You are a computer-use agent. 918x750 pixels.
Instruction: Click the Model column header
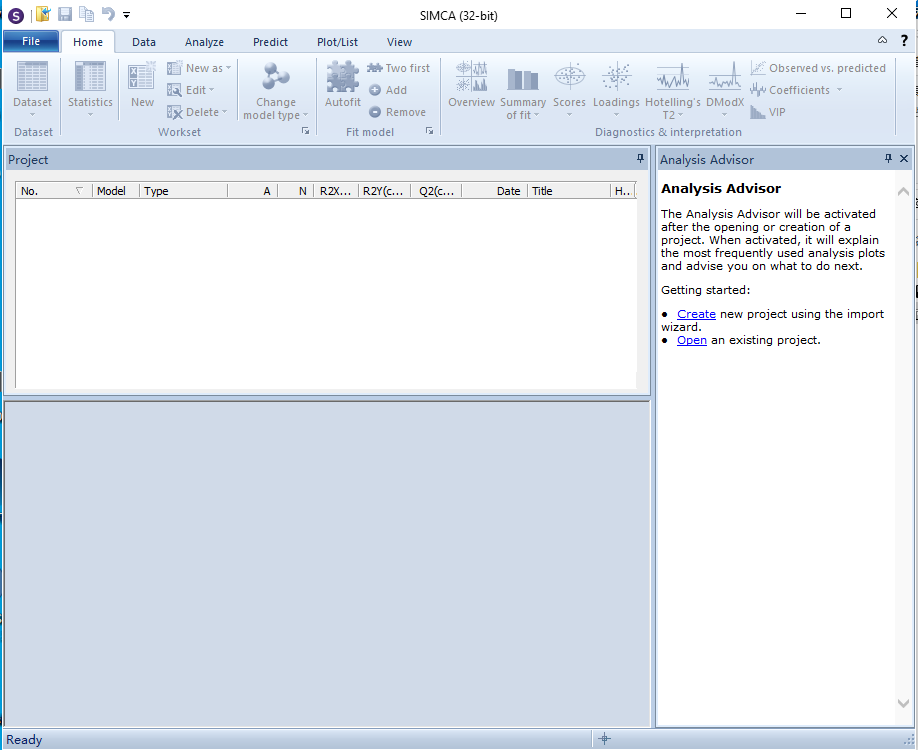115,191
